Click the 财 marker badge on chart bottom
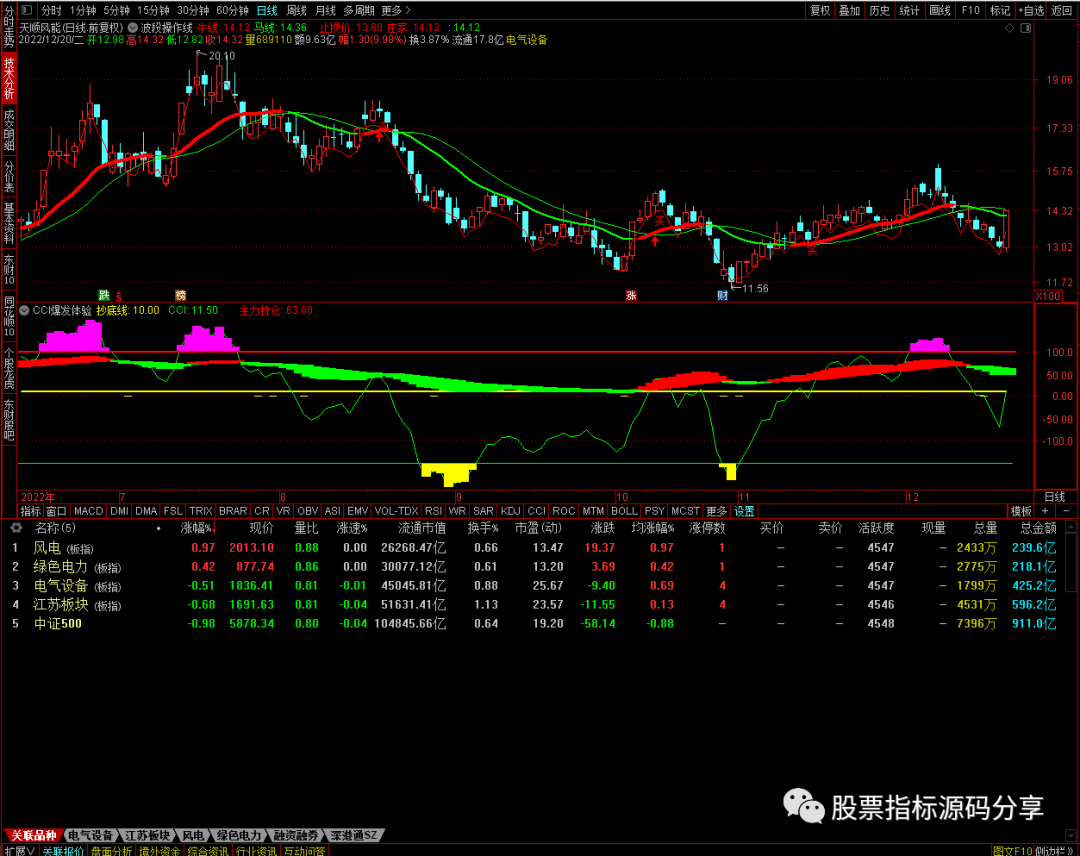Image resolution: width=1080 pixels, height=856 pixels. [722, 295]
